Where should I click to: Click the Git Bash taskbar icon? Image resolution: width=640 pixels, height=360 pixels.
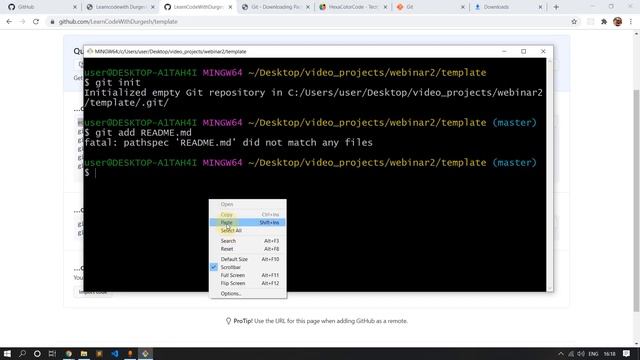point(145,353)
